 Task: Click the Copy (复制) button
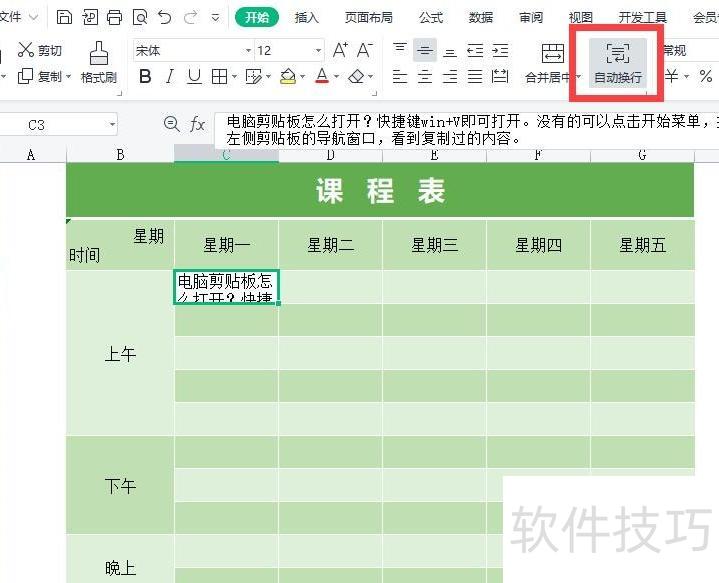[39, 76]
